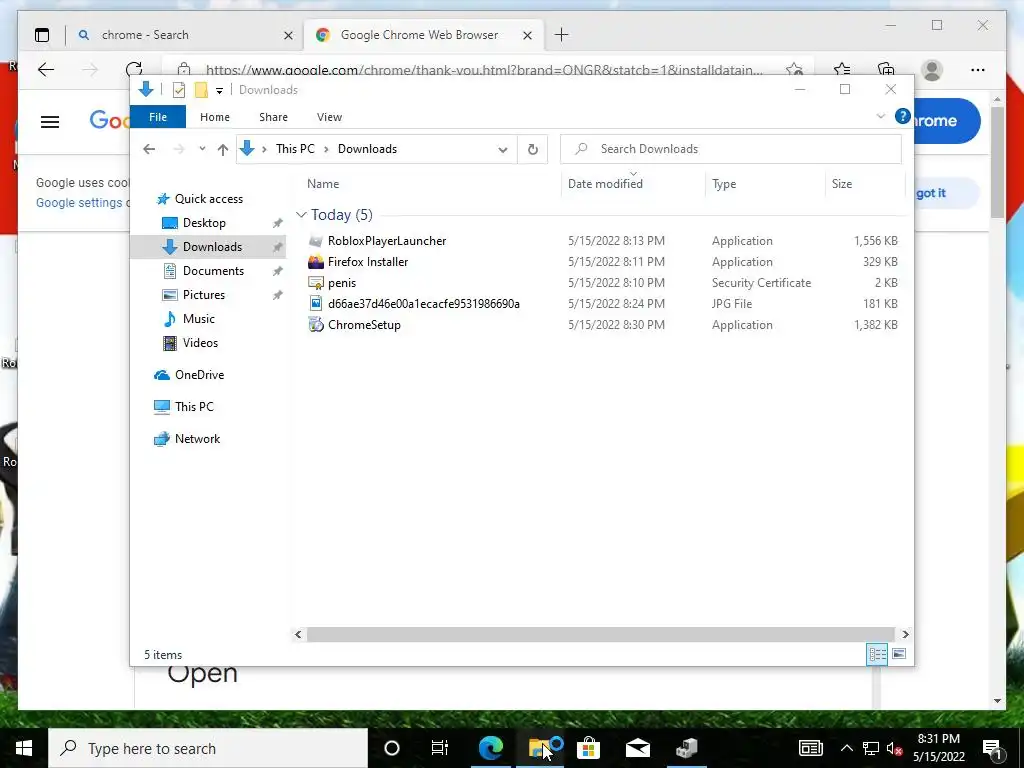Viewport: 1024px width, 768px height.
Task: Switch to the Home ribbon tab
Action: [x=215, y=117]
